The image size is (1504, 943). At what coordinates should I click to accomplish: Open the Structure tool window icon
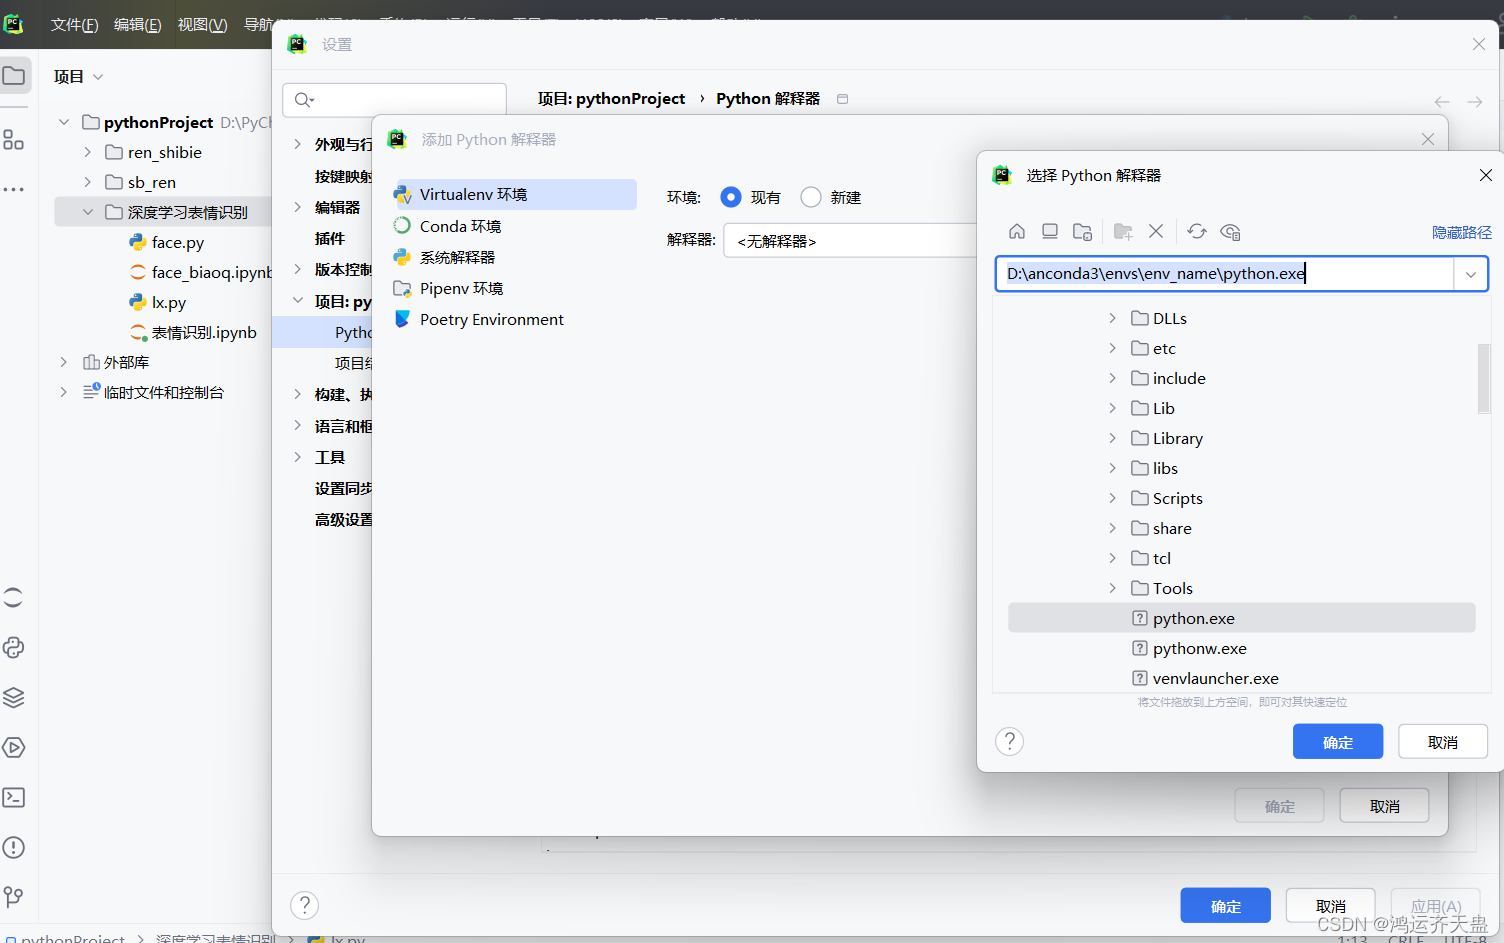pos(14,140)
